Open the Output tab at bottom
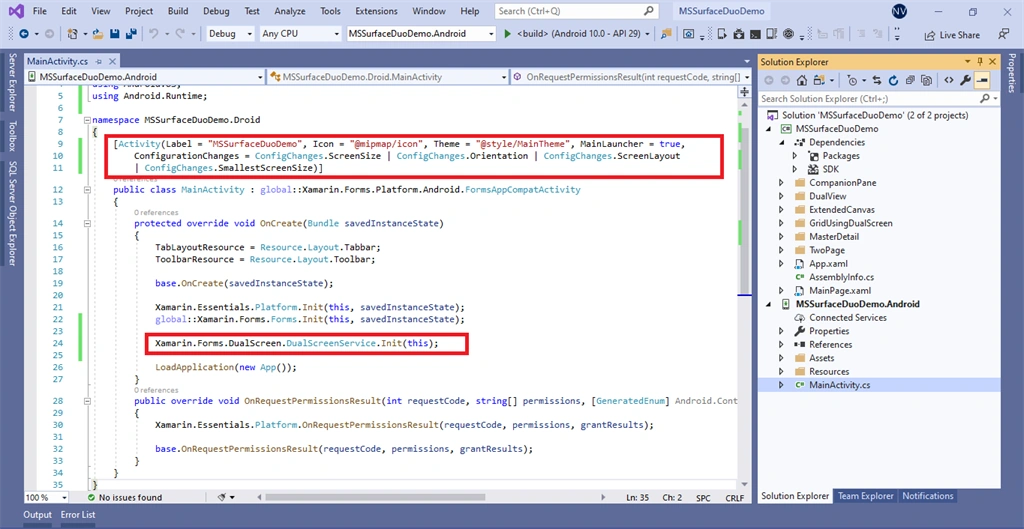Screen dimensions: 1024x529 coord(37,515)
